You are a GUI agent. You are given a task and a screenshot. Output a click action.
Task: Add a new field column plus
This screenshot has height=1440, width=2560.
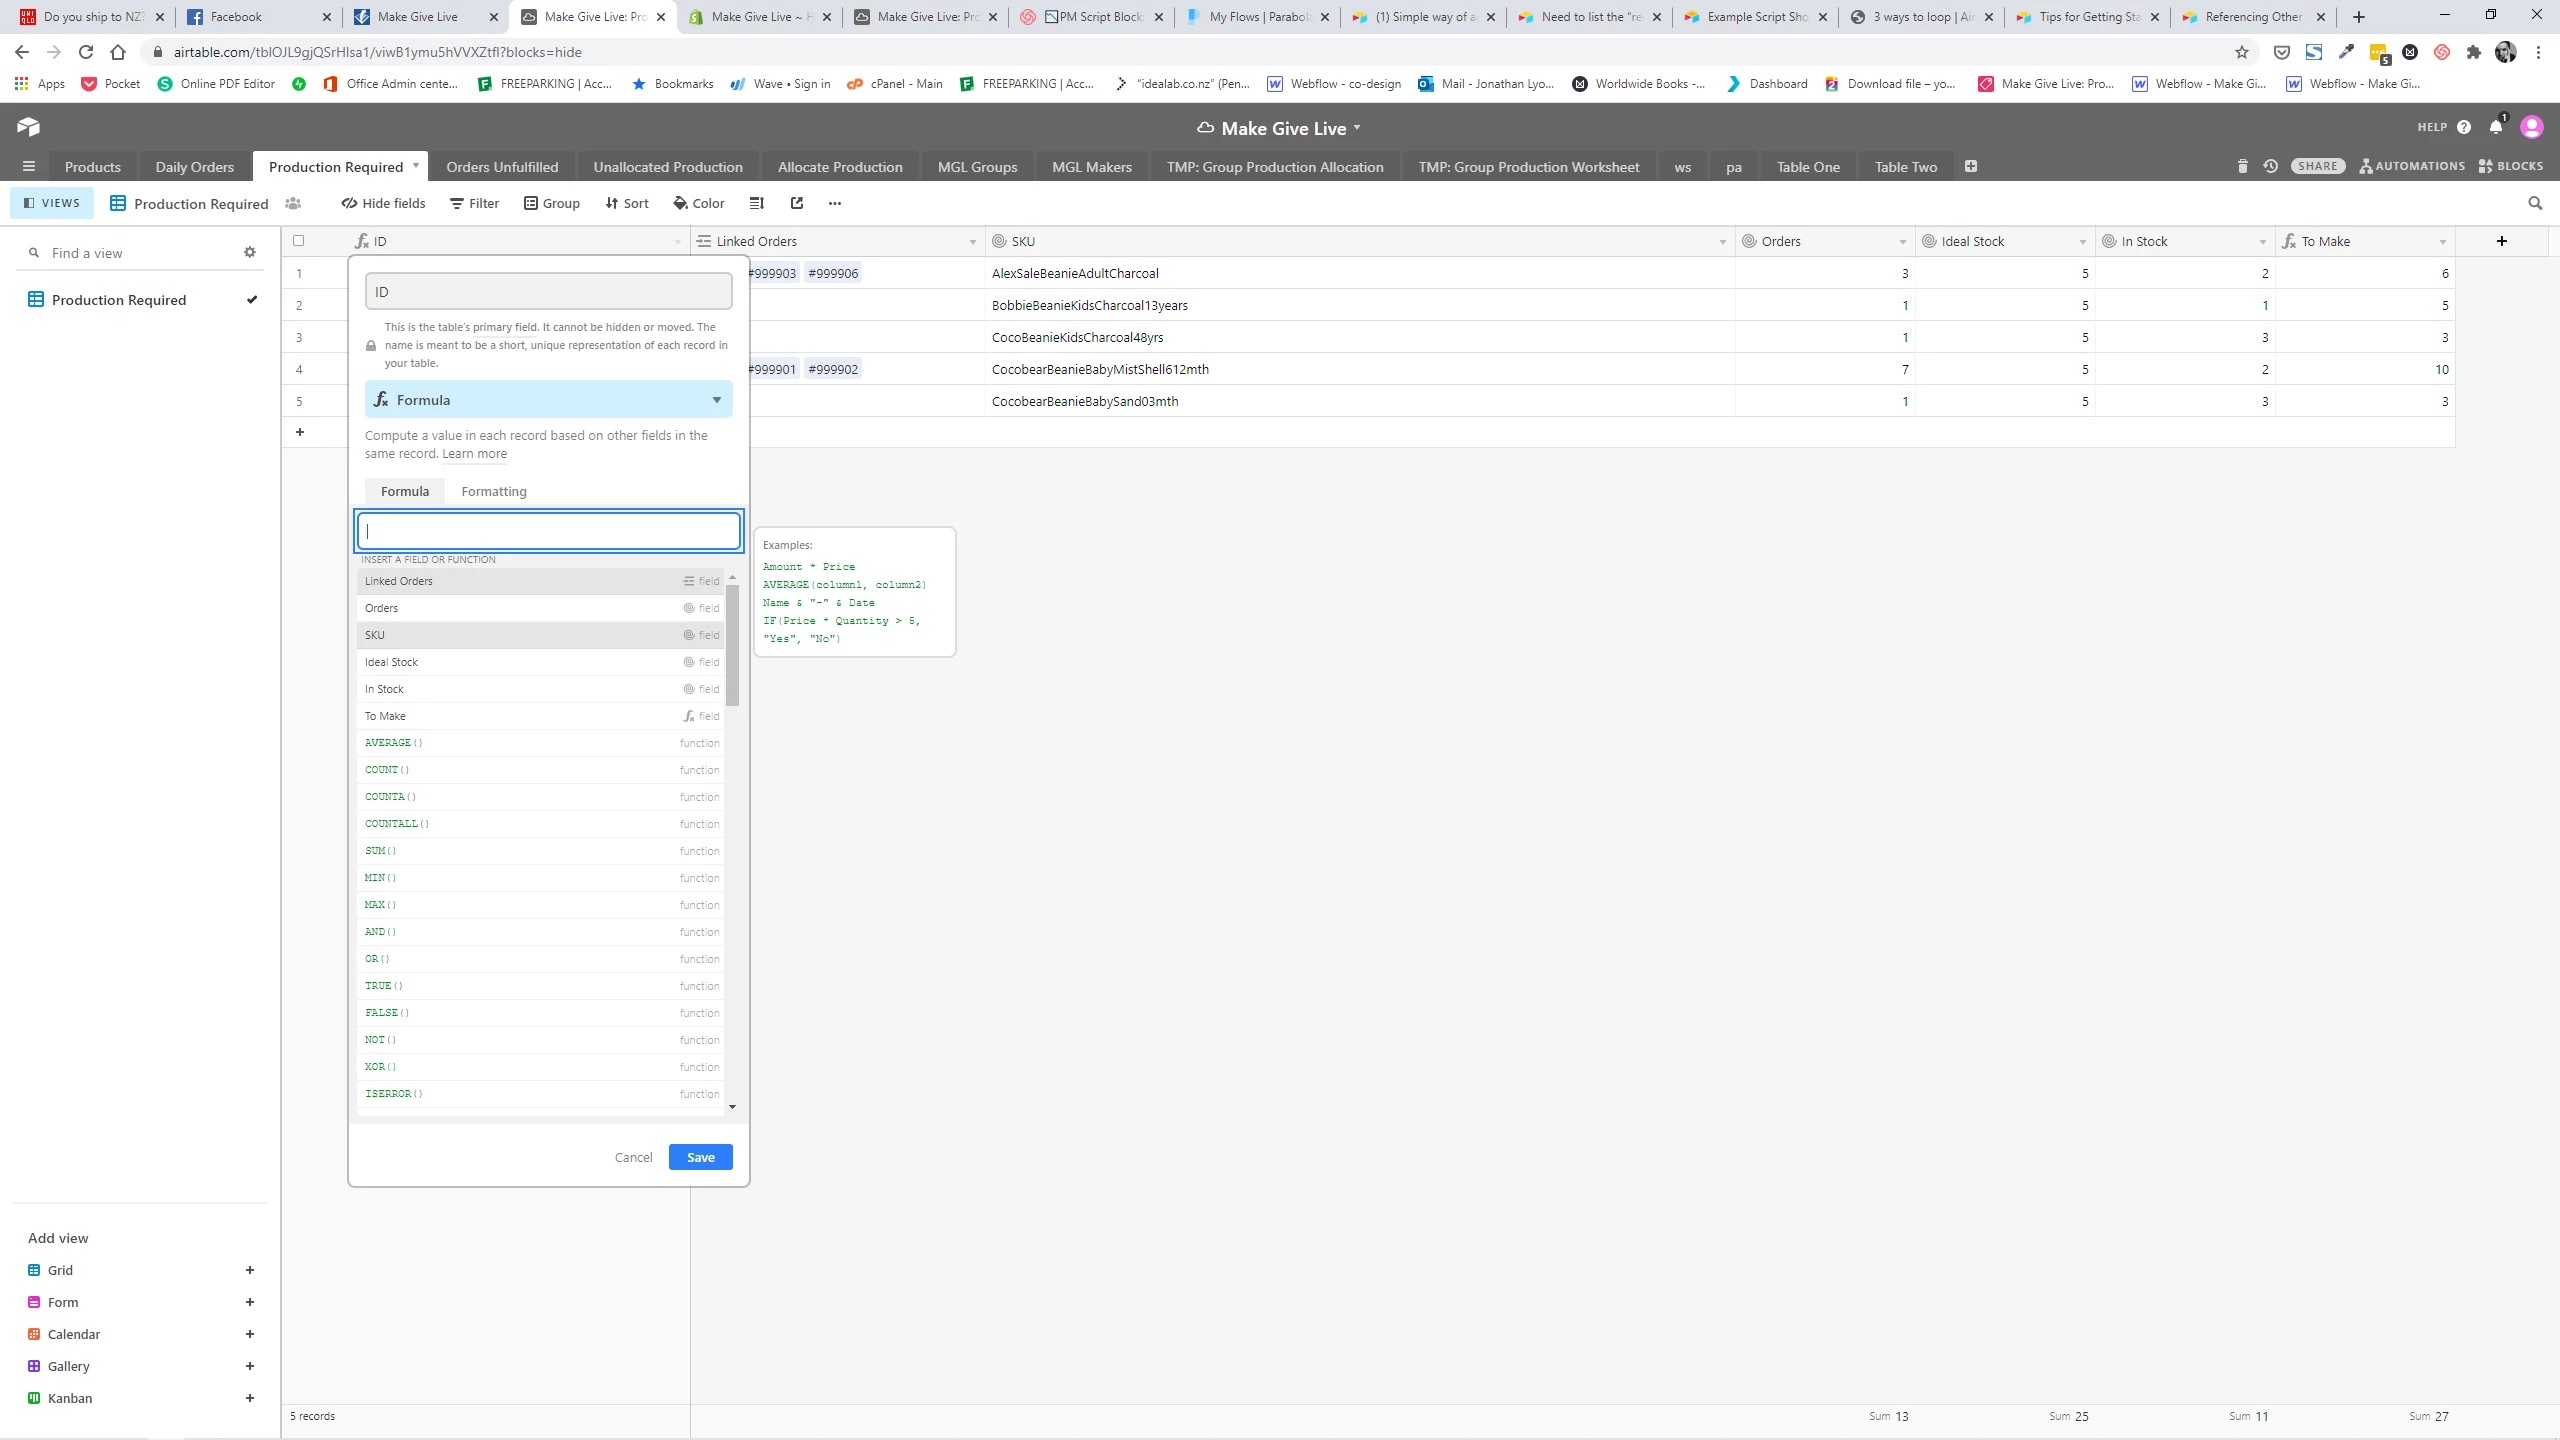click(x=2502, y=241)
